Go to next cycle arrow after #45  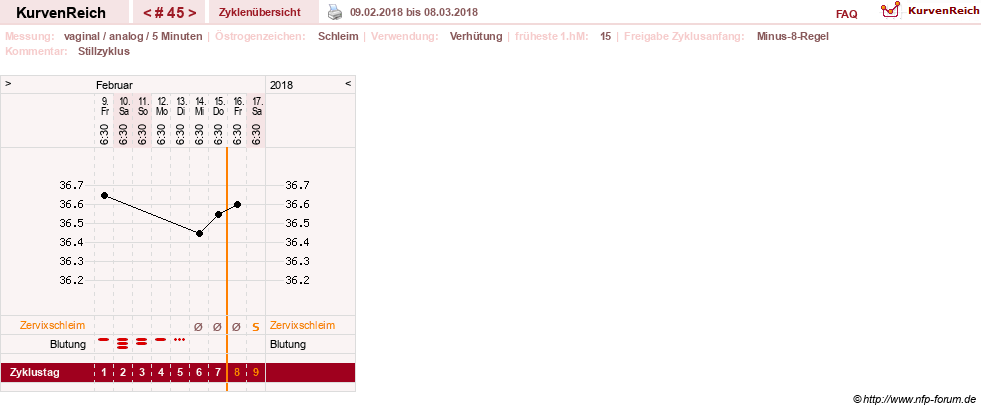192,13
